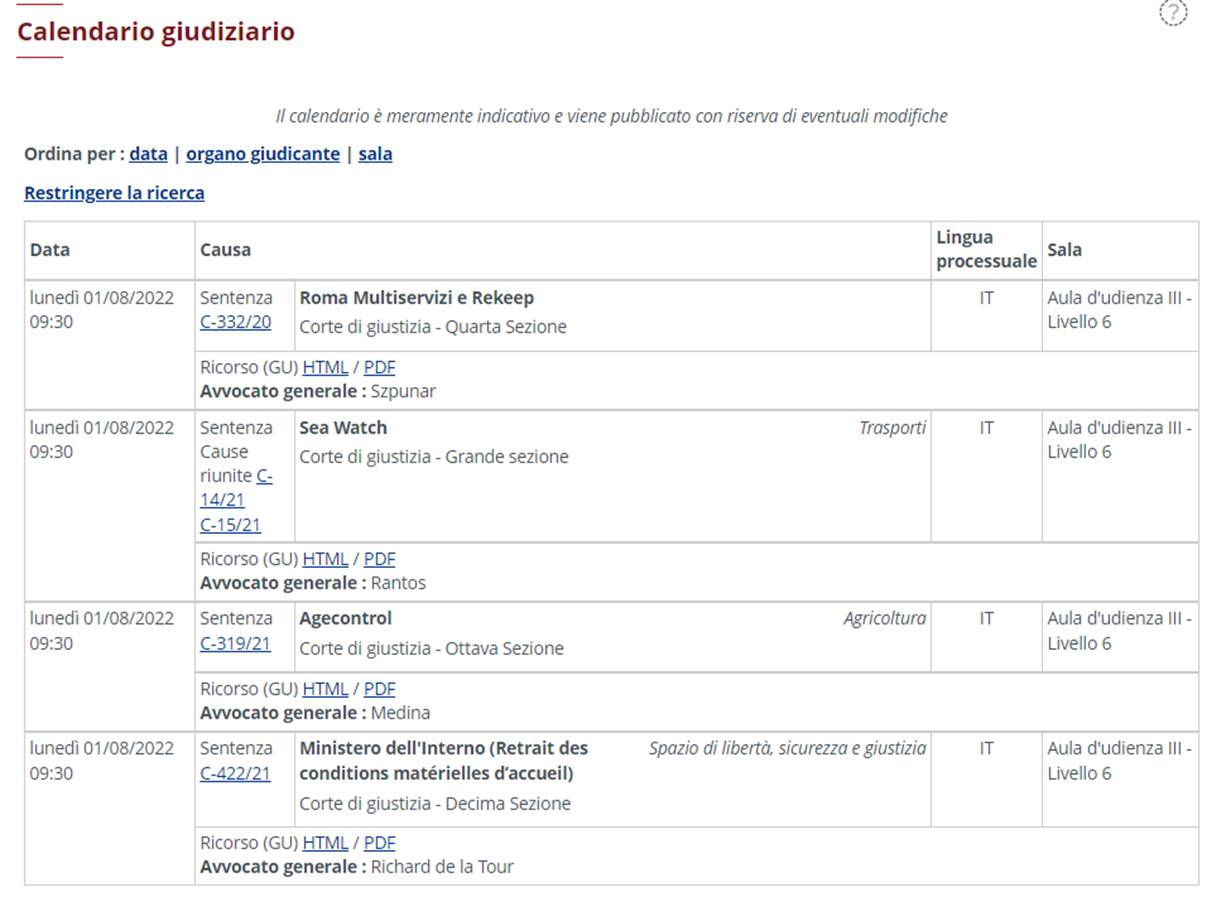Image resolution: width=1226 pixels, height=902 pixels.
Task: Click Spazio di libertà, sicurezza e giustizia
Action: [788, 747]
